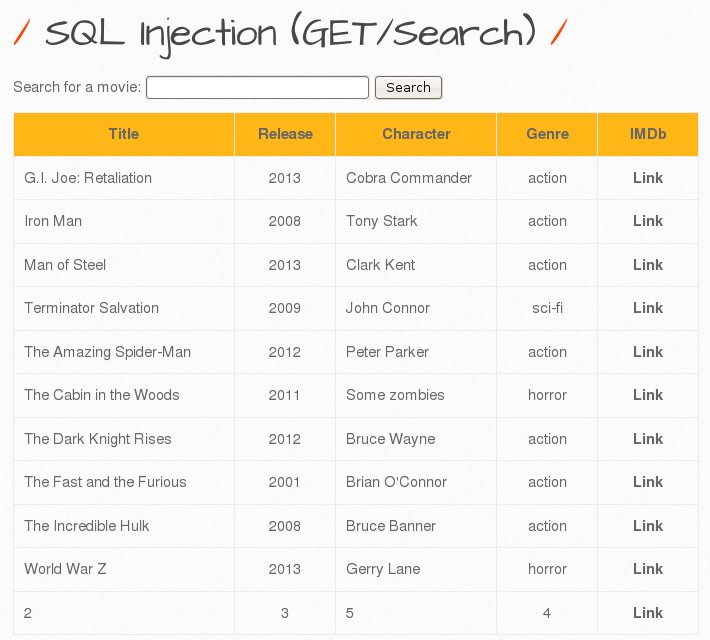Select the title 'Terminator Salvation'
The width and height of the screenshot is (710, 640).
click(91, 308)
